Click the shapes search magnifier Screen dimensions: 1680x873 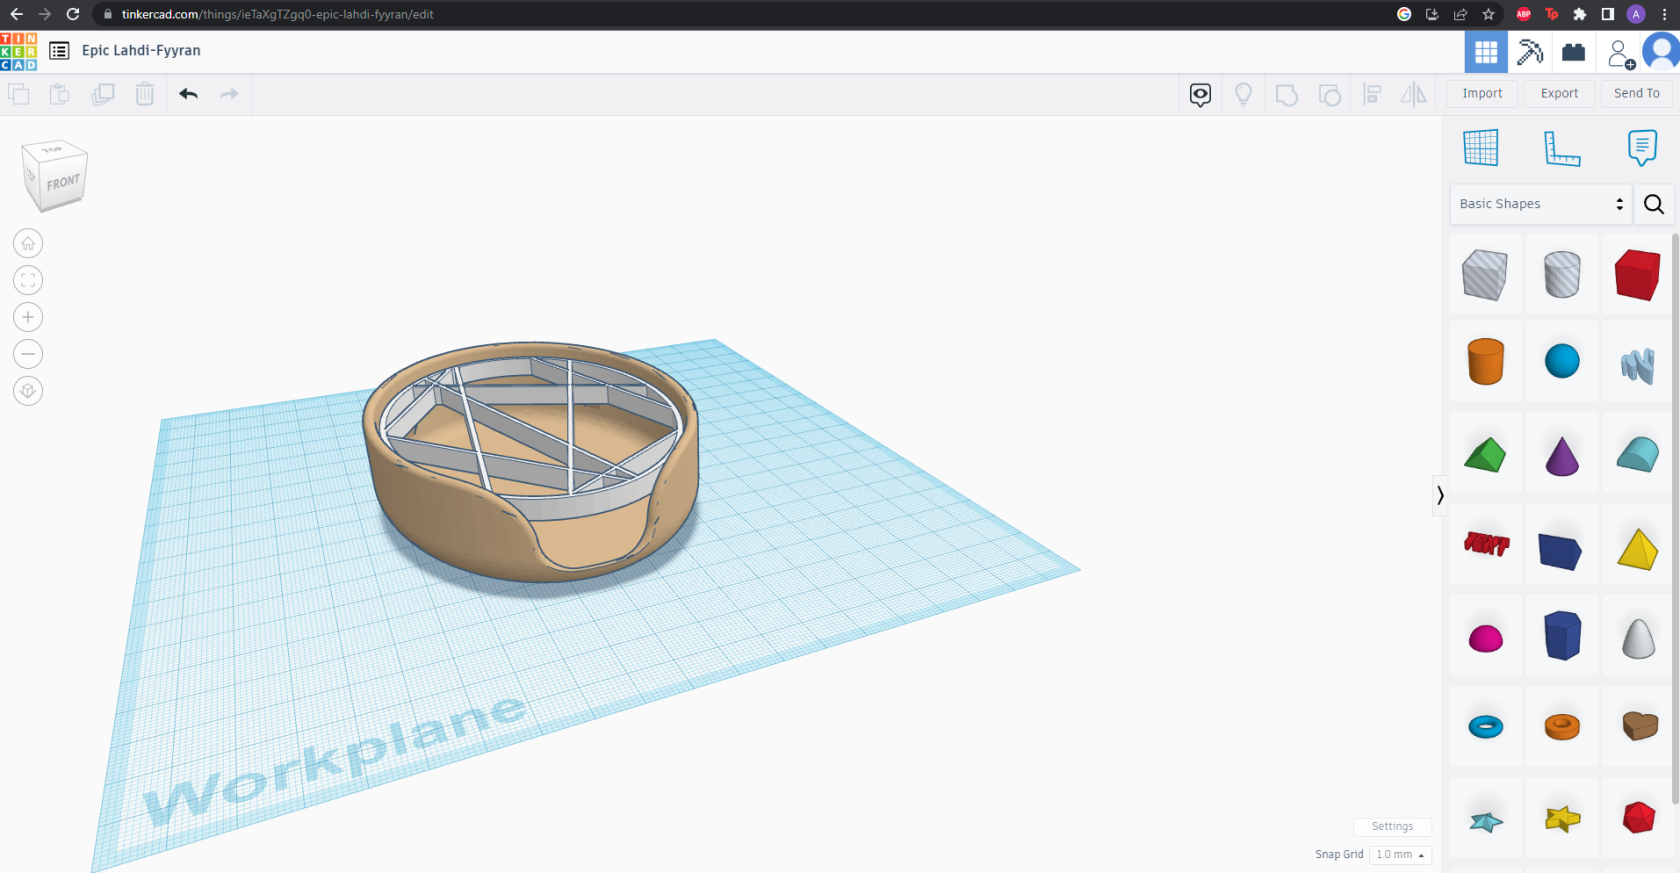1654,204
